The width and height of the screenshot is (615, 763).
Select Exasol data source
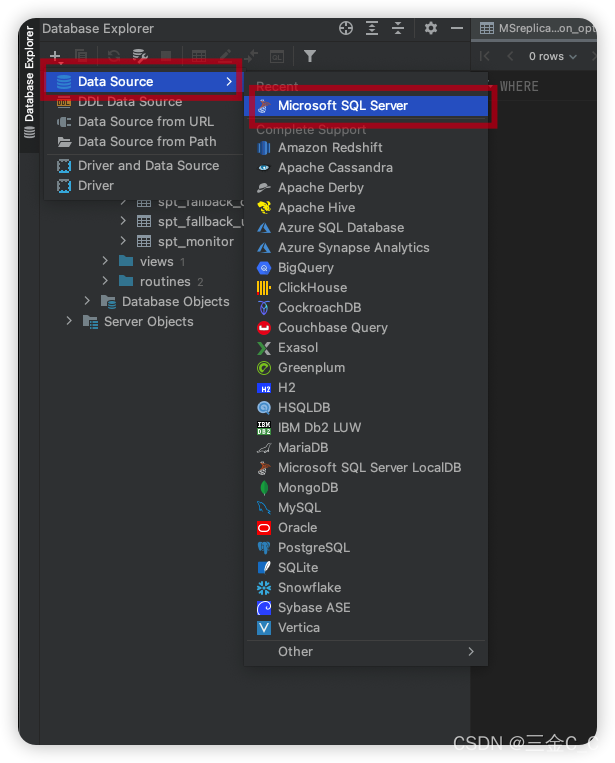366,347
